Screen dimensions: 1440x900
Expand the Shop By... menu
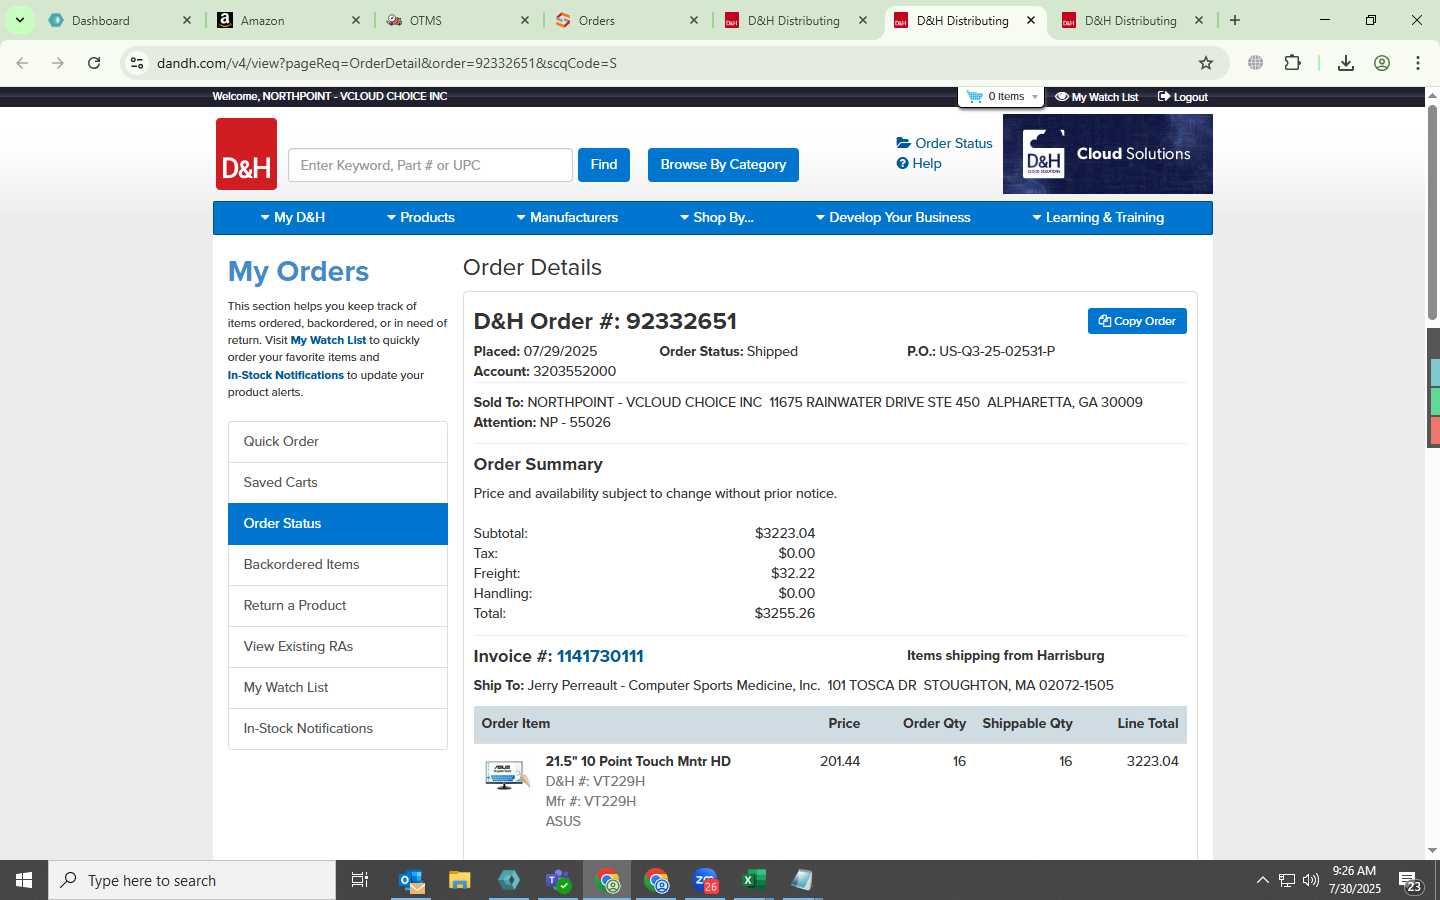(x=717, y=218)
